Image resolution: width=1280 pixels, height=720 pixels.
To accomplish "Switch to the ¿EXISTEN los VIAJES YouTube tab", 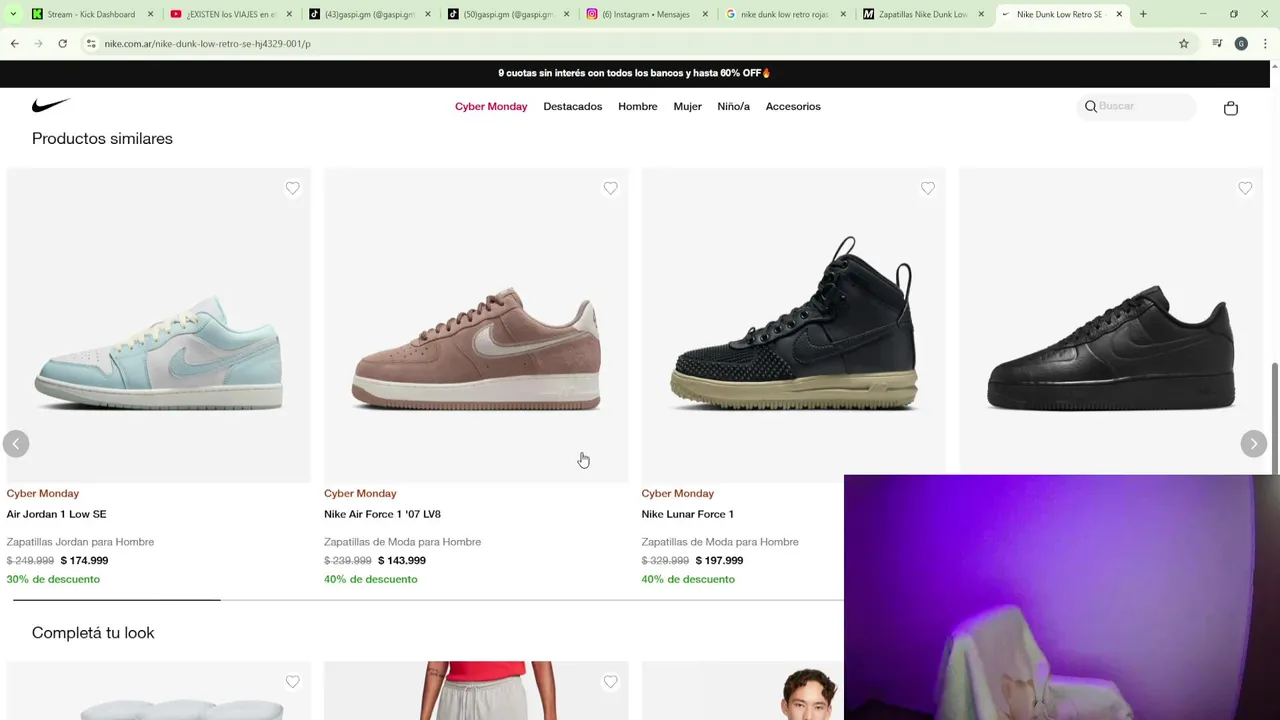I will click(230, 14).
